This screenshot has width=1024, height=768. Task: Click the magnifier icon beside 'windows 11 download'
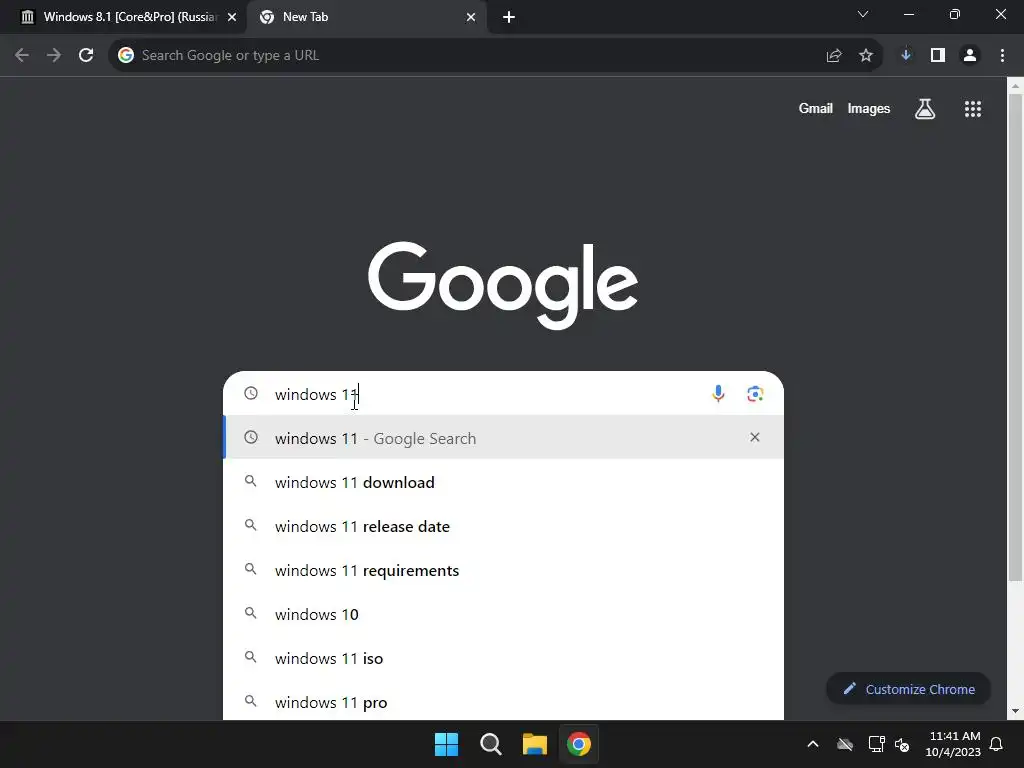click(x=251, y=481)
